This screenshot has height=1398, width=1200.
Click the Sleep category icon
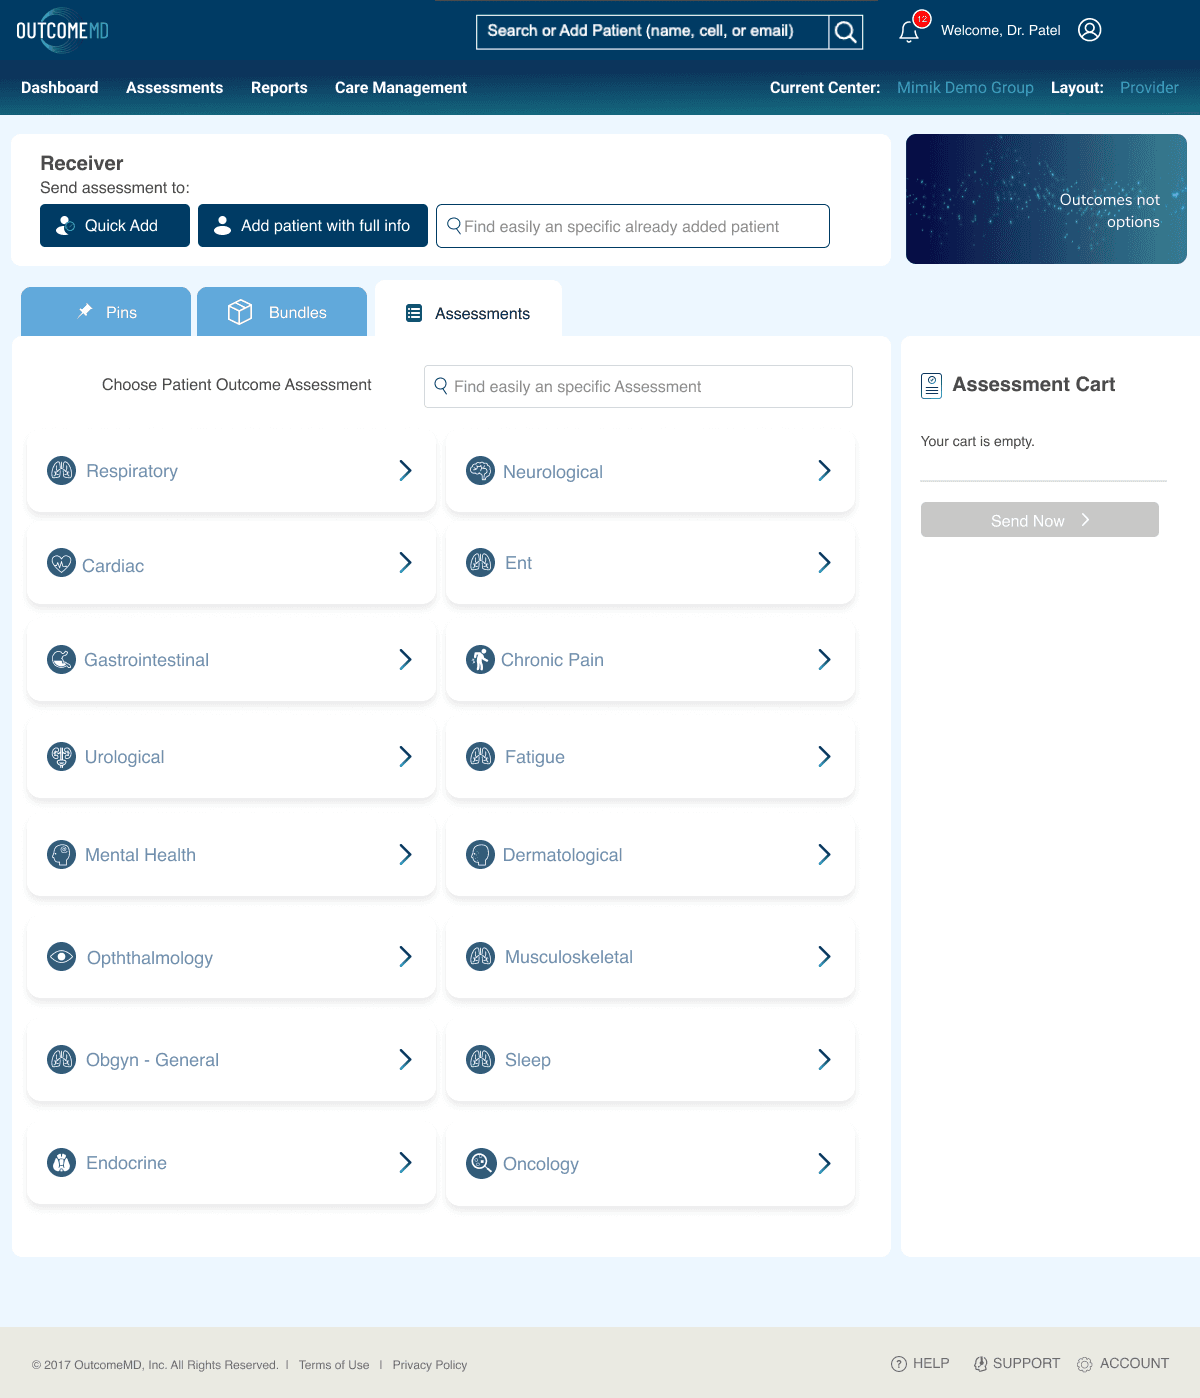[x=481, y=1059]
